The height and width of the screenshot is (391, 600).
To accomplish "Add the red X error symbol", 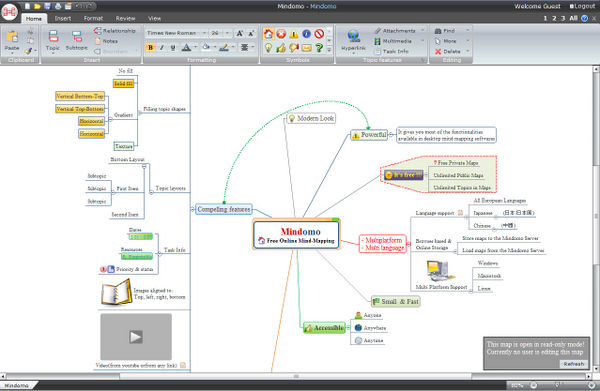I will (x=281, y=34).
